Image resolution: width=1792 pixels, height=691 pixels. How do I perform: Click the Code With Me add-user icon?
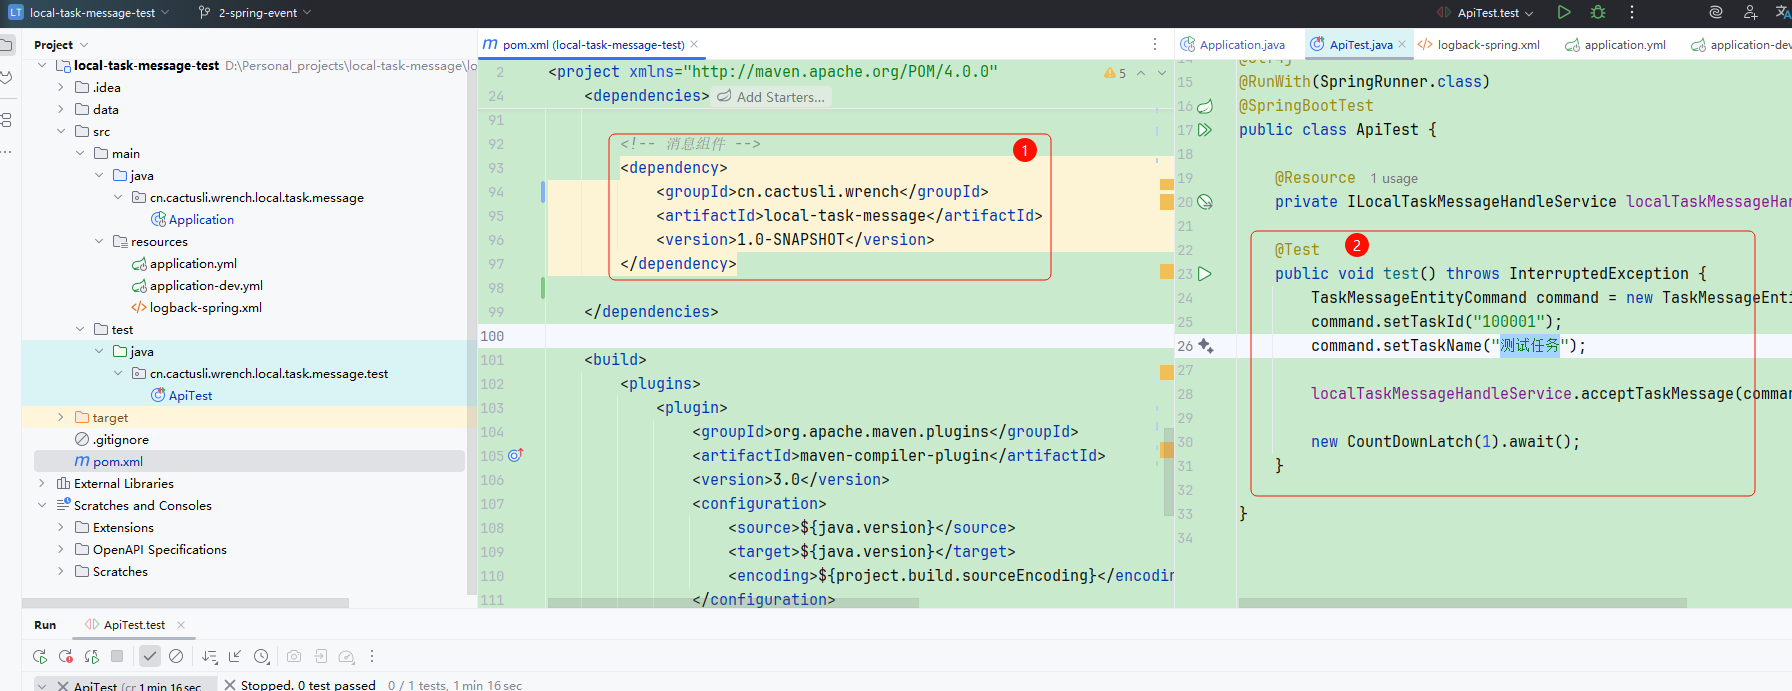pos(1750,12)
